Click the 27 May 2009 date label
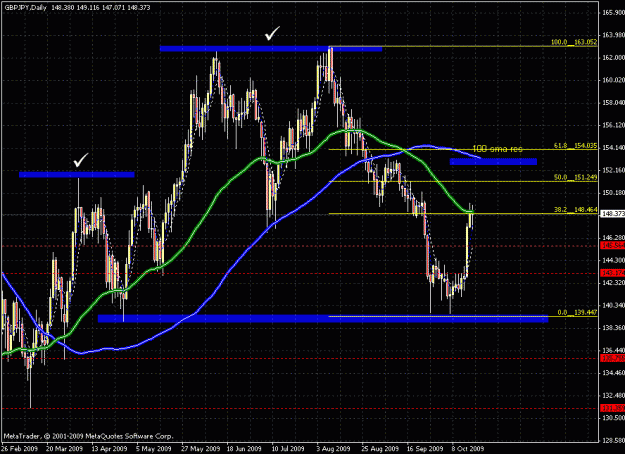 [200, 449]
